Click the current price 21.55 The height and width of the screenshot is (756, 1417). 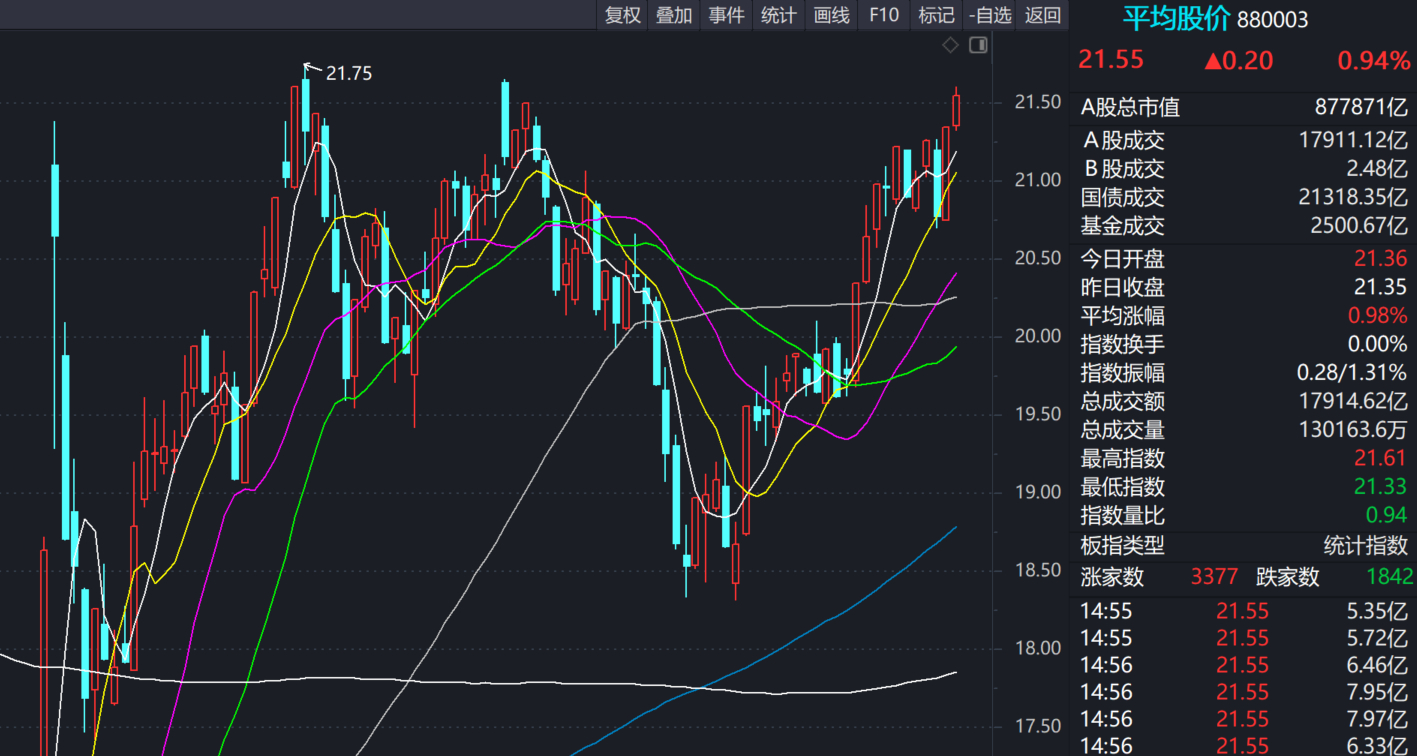[1111, 60]
